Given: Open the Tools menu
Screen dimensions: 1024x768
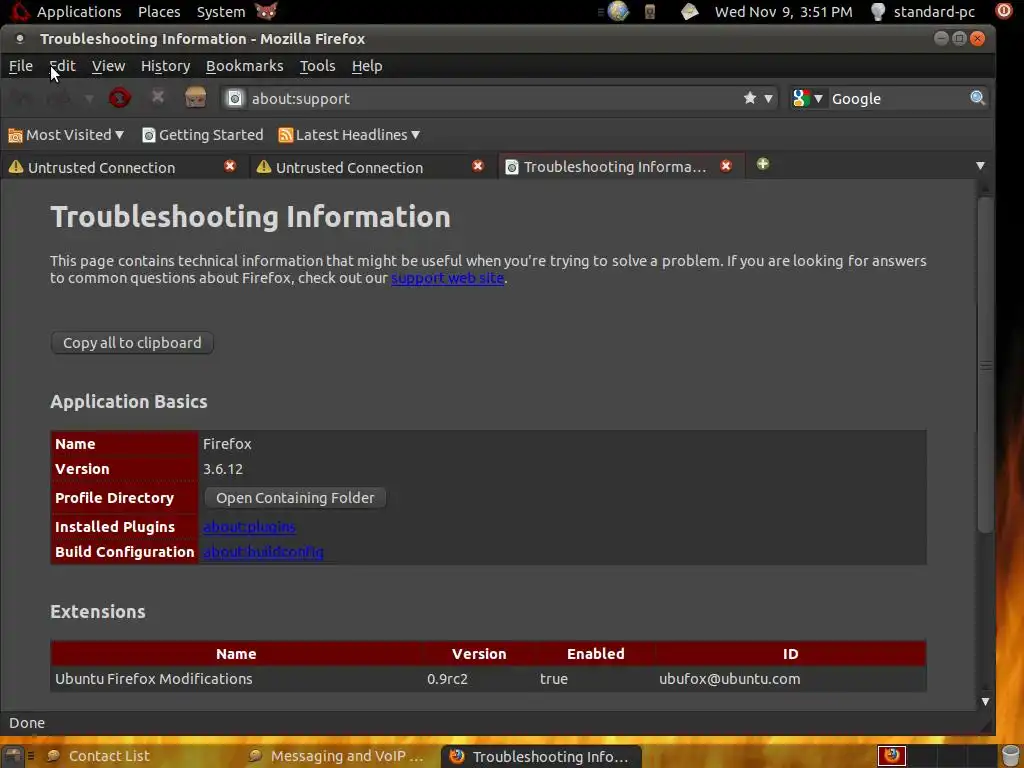Looking at the screenshot, I should pyautogui.click(x=317, y=66).
